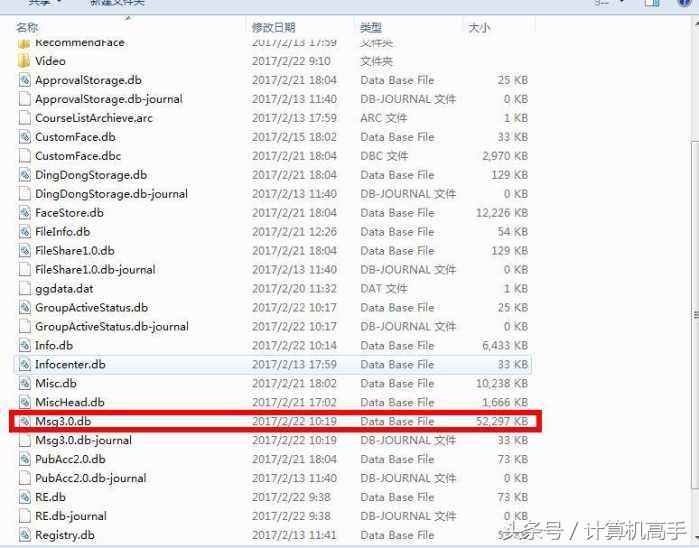This screenshot has width=699, height=548.
Task: Select file name Misc.db
Action: tap(56, 383)
